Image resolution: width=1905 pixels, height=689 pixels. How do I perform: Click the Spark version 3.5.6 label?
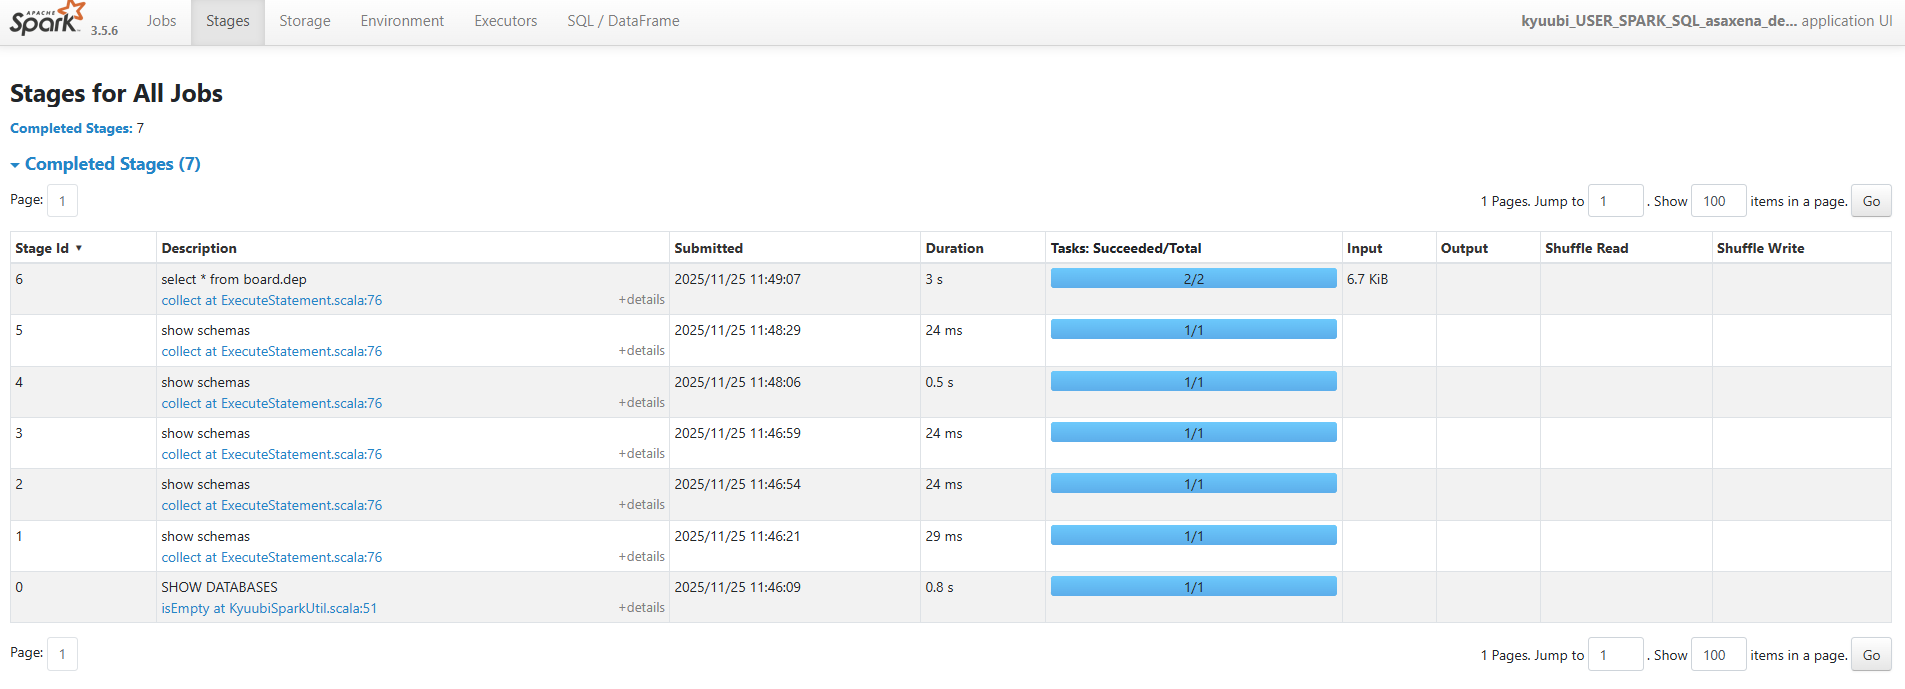(104, 31)
